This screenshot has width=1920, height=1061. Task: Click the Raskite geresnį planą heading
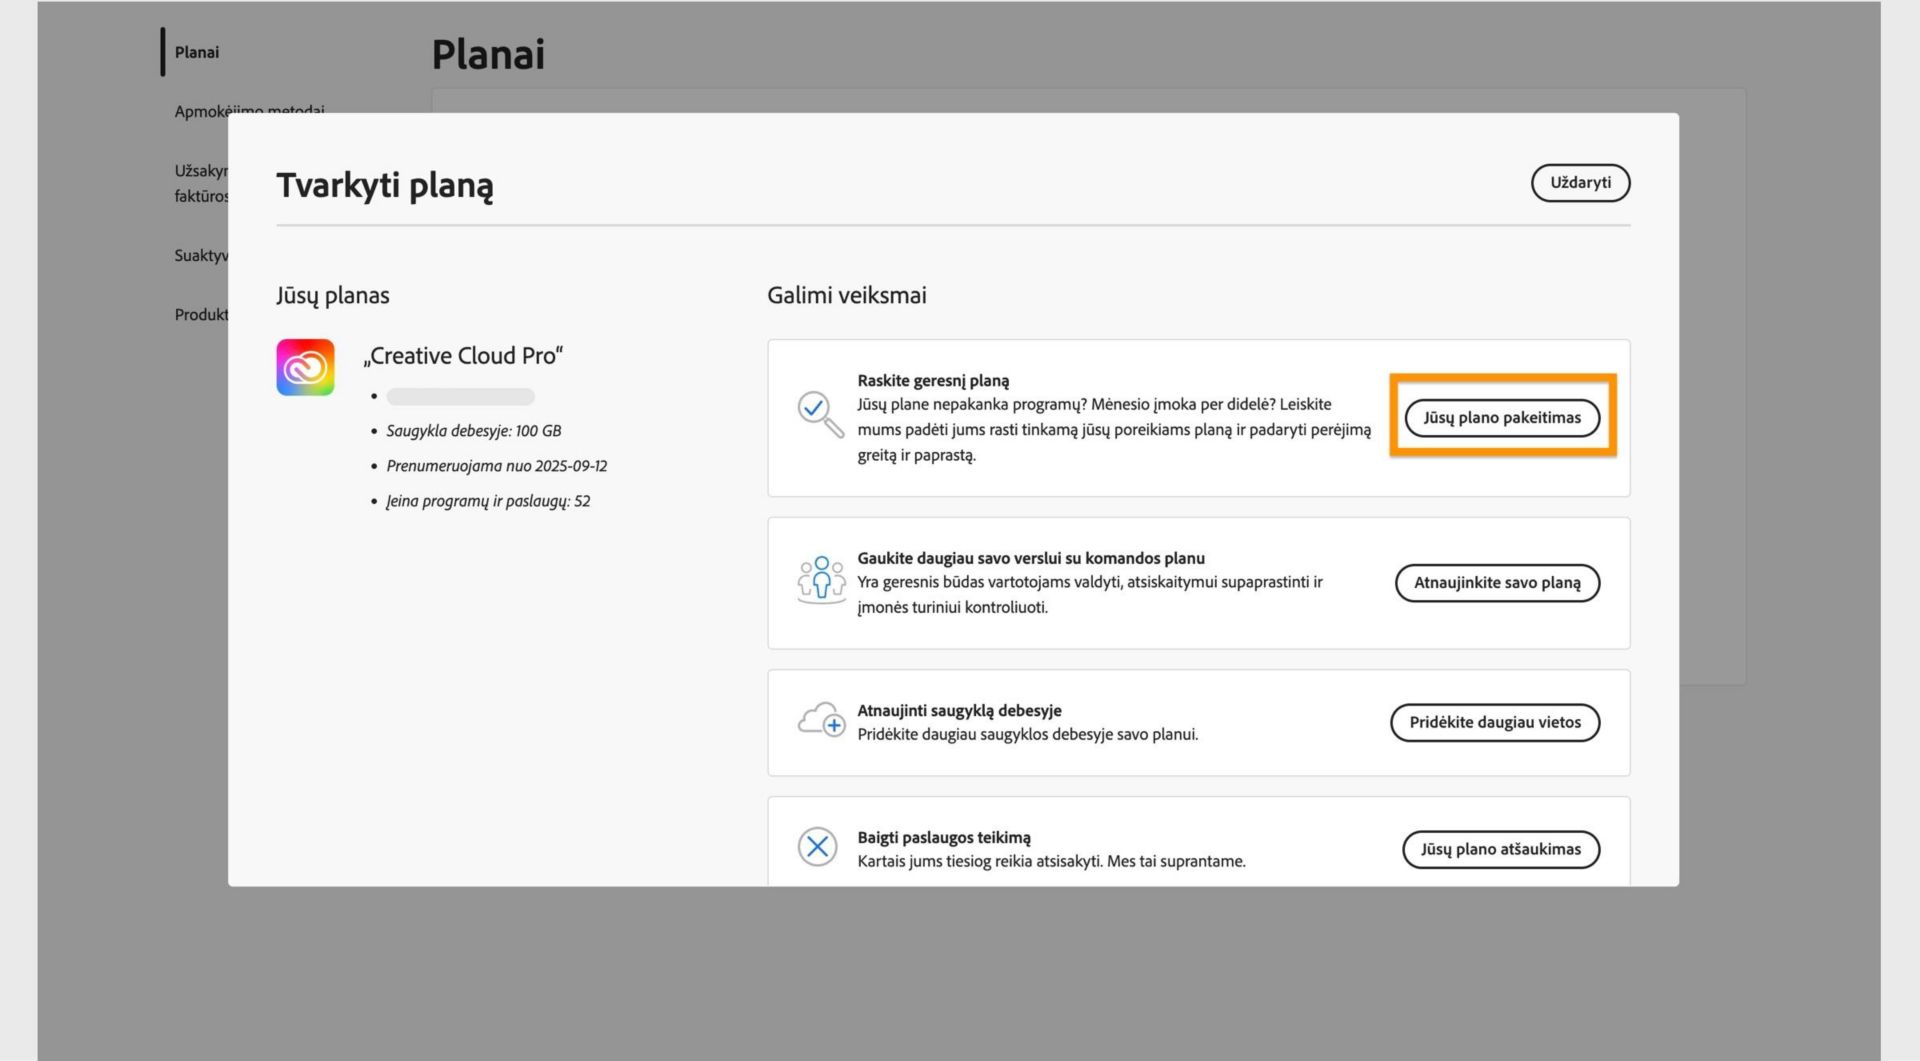pos(932,381)
